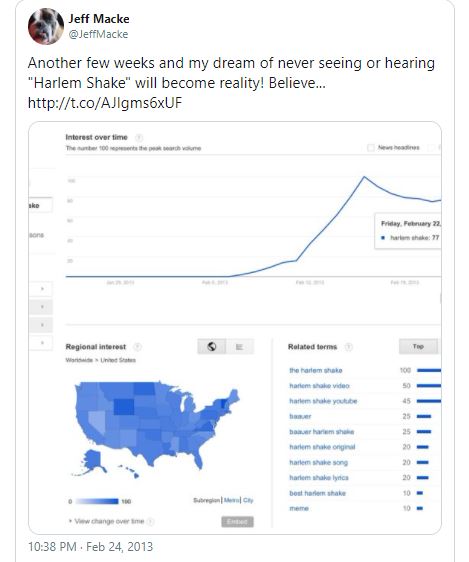
Task: Click the interest gradient legend bar
Action: 97,501
